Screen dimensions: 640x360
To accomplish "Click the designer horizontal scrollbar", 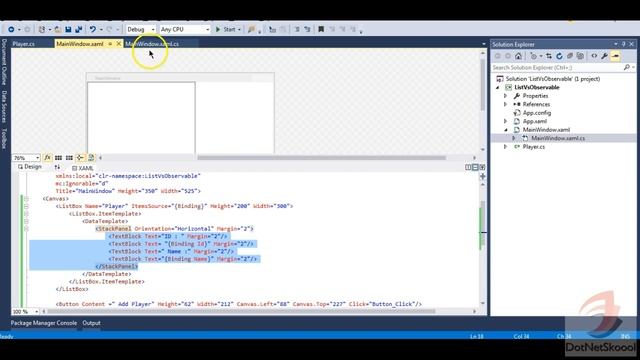I will point(322,158).
